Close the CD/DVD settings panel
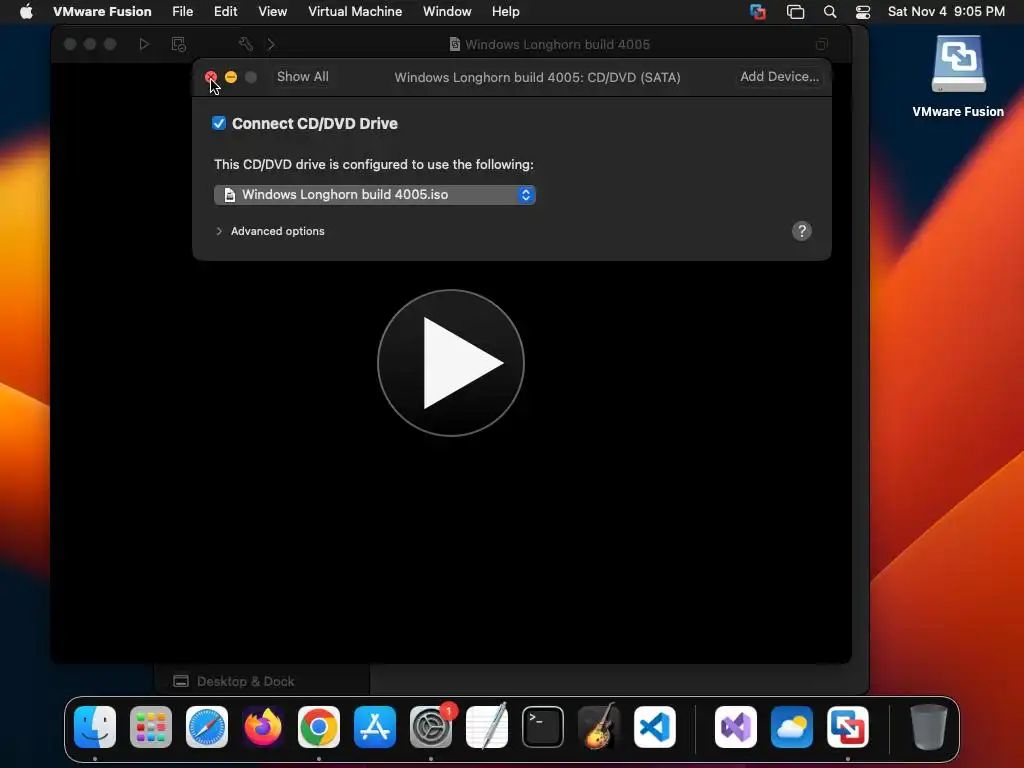Image resolution: width=1024 pixels, height=768 pixels. [x=211, y=77]
